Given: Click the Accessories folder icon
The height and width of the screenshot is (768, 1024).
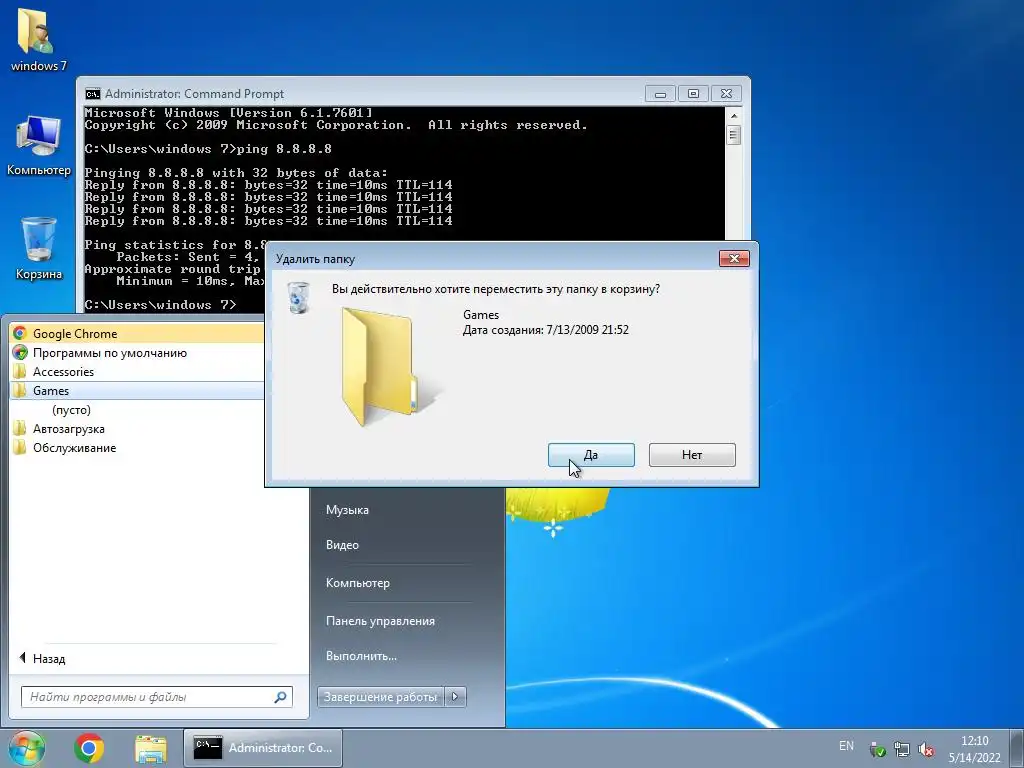Looking at the screenshot, I should pos(20,372).
